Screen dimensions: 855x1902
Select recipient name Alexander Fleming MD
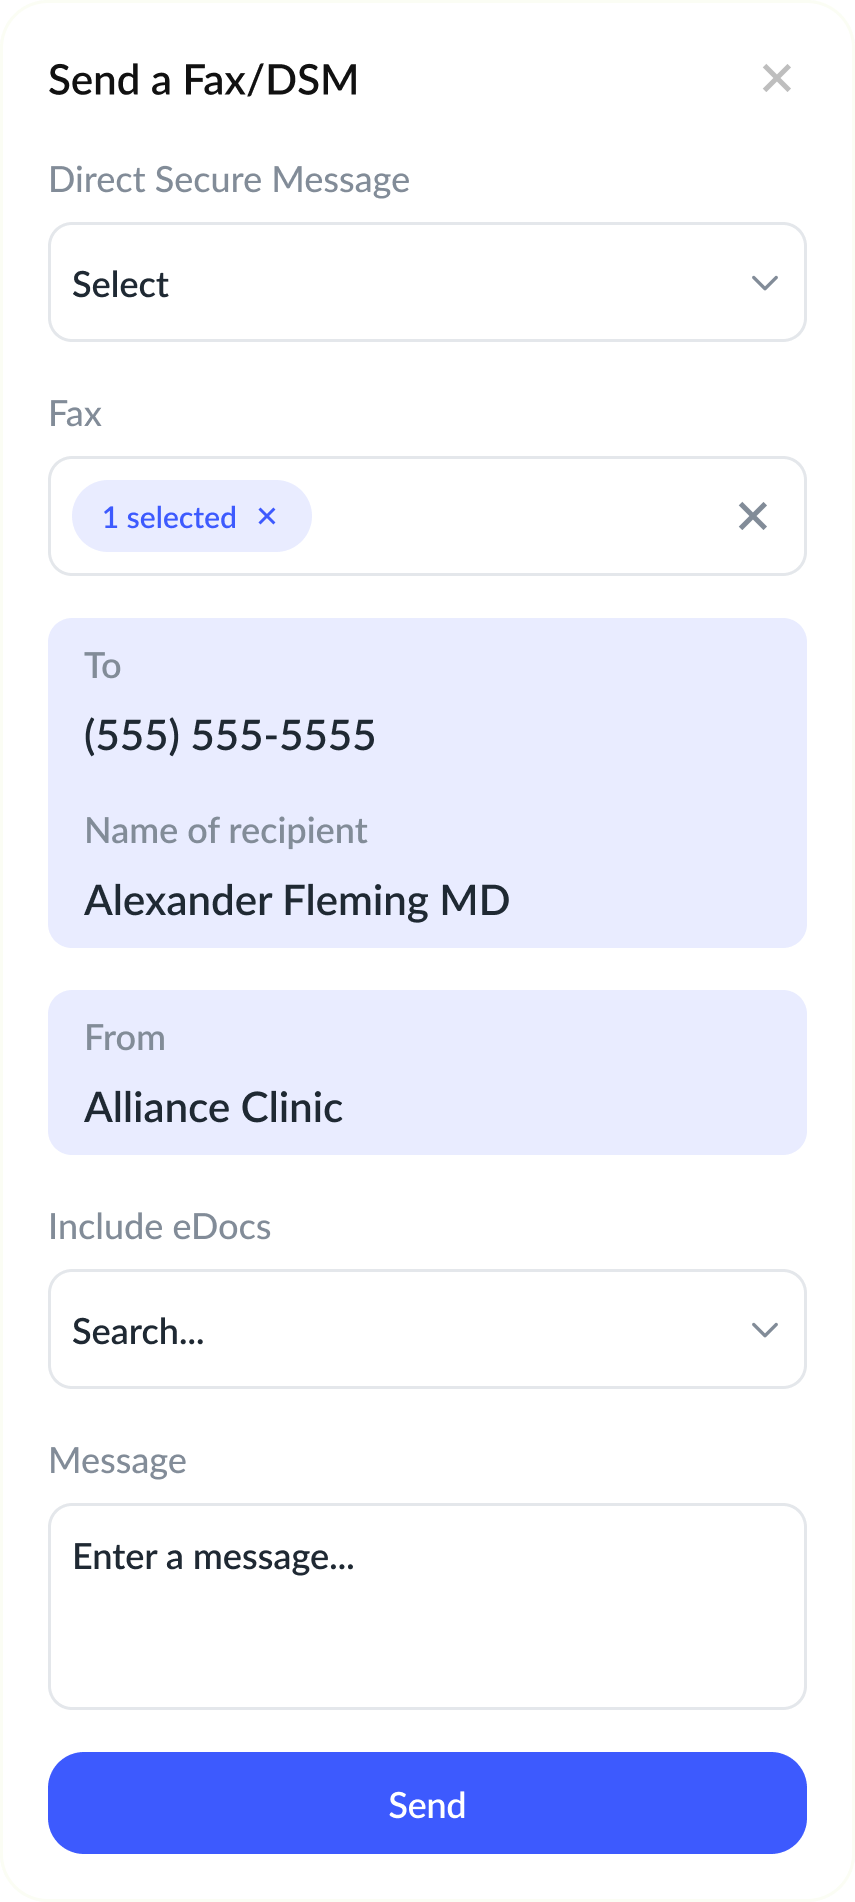[x=297, y=901]
